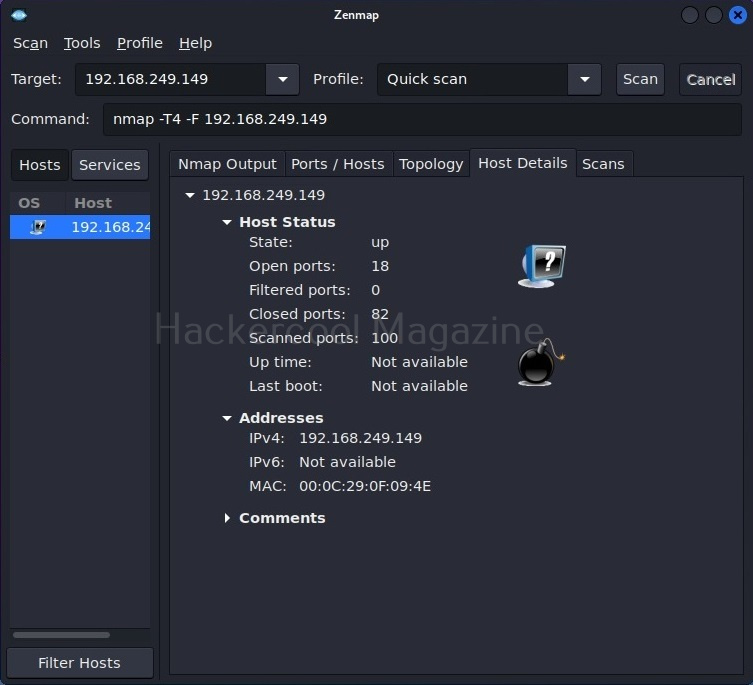Expand the Comments section
This screenshot has width=753, height=685.
click(x=227, y=518)
